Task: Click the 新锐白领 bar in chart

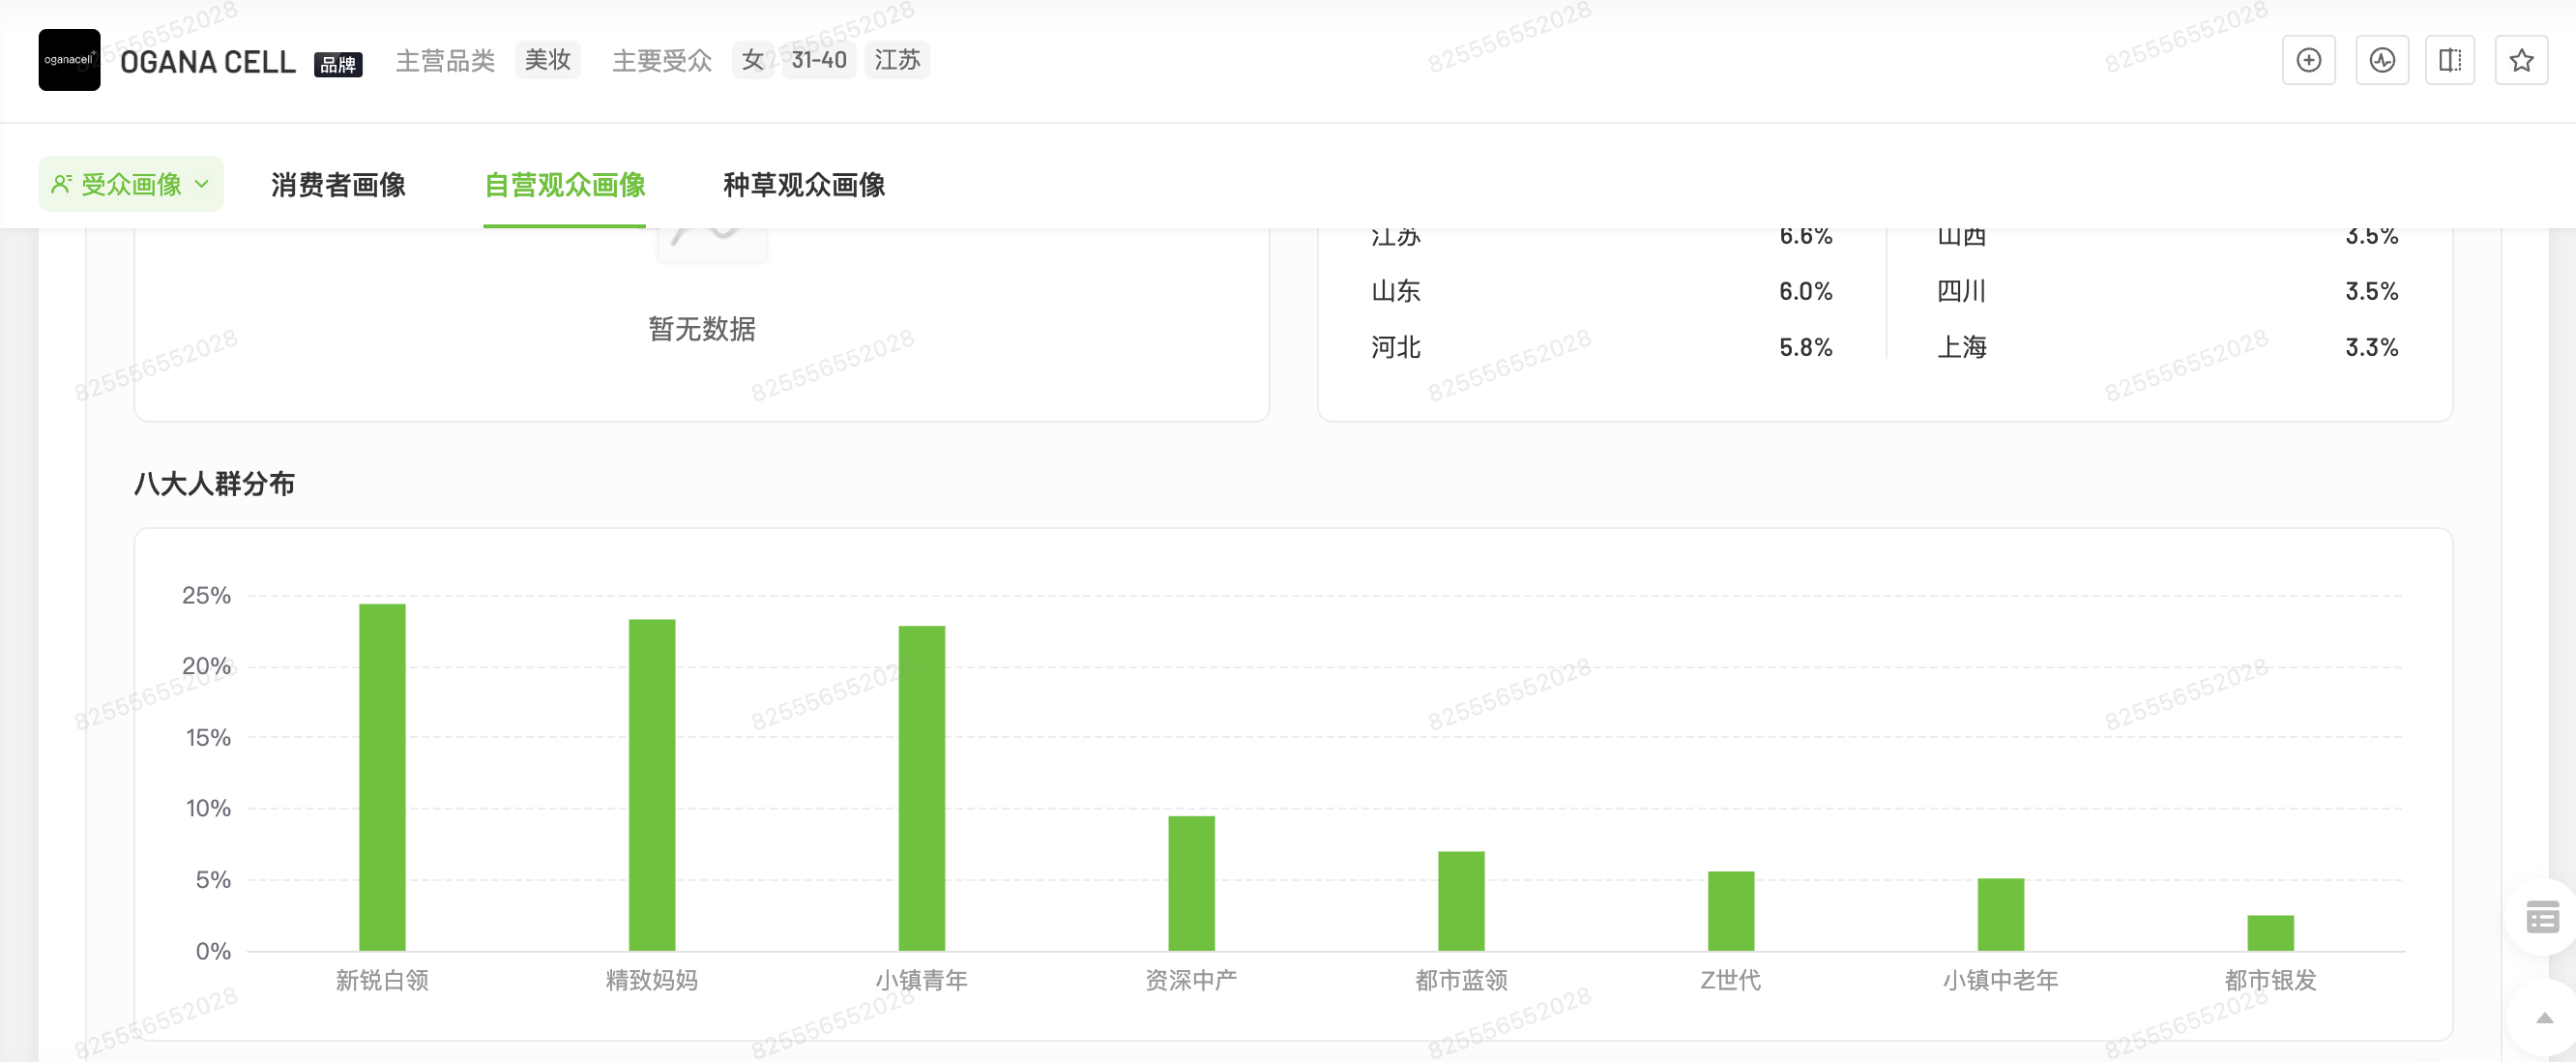Action: (382, 777)
